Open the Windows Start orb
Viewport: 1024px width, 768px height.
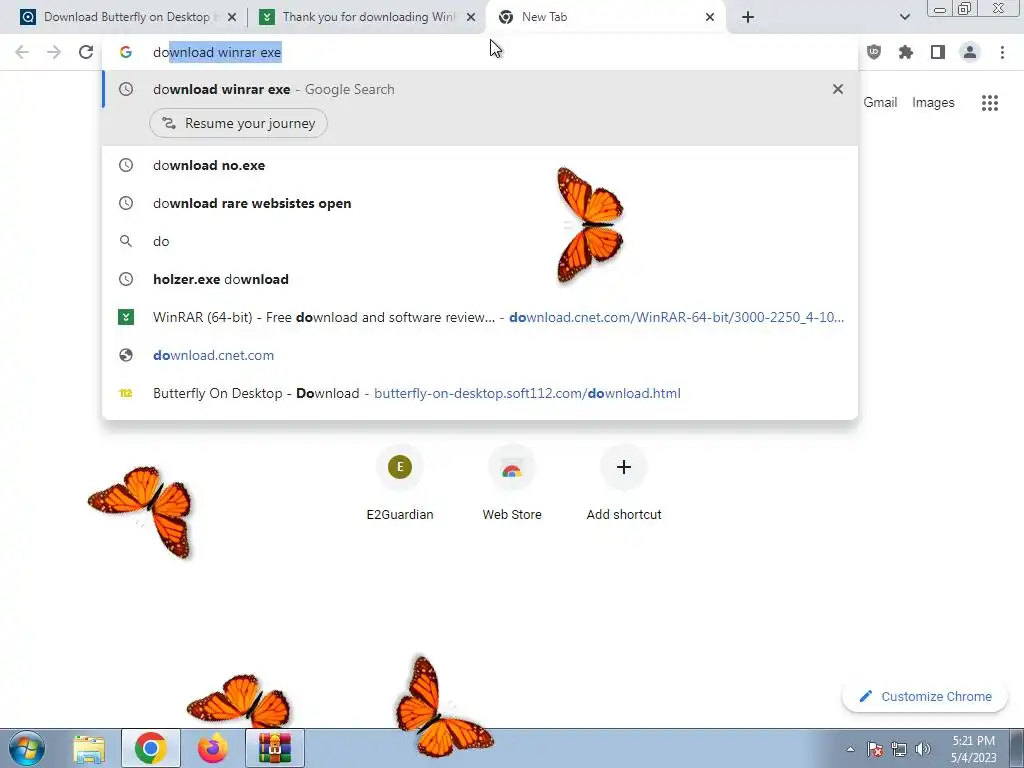coord(27,748)
